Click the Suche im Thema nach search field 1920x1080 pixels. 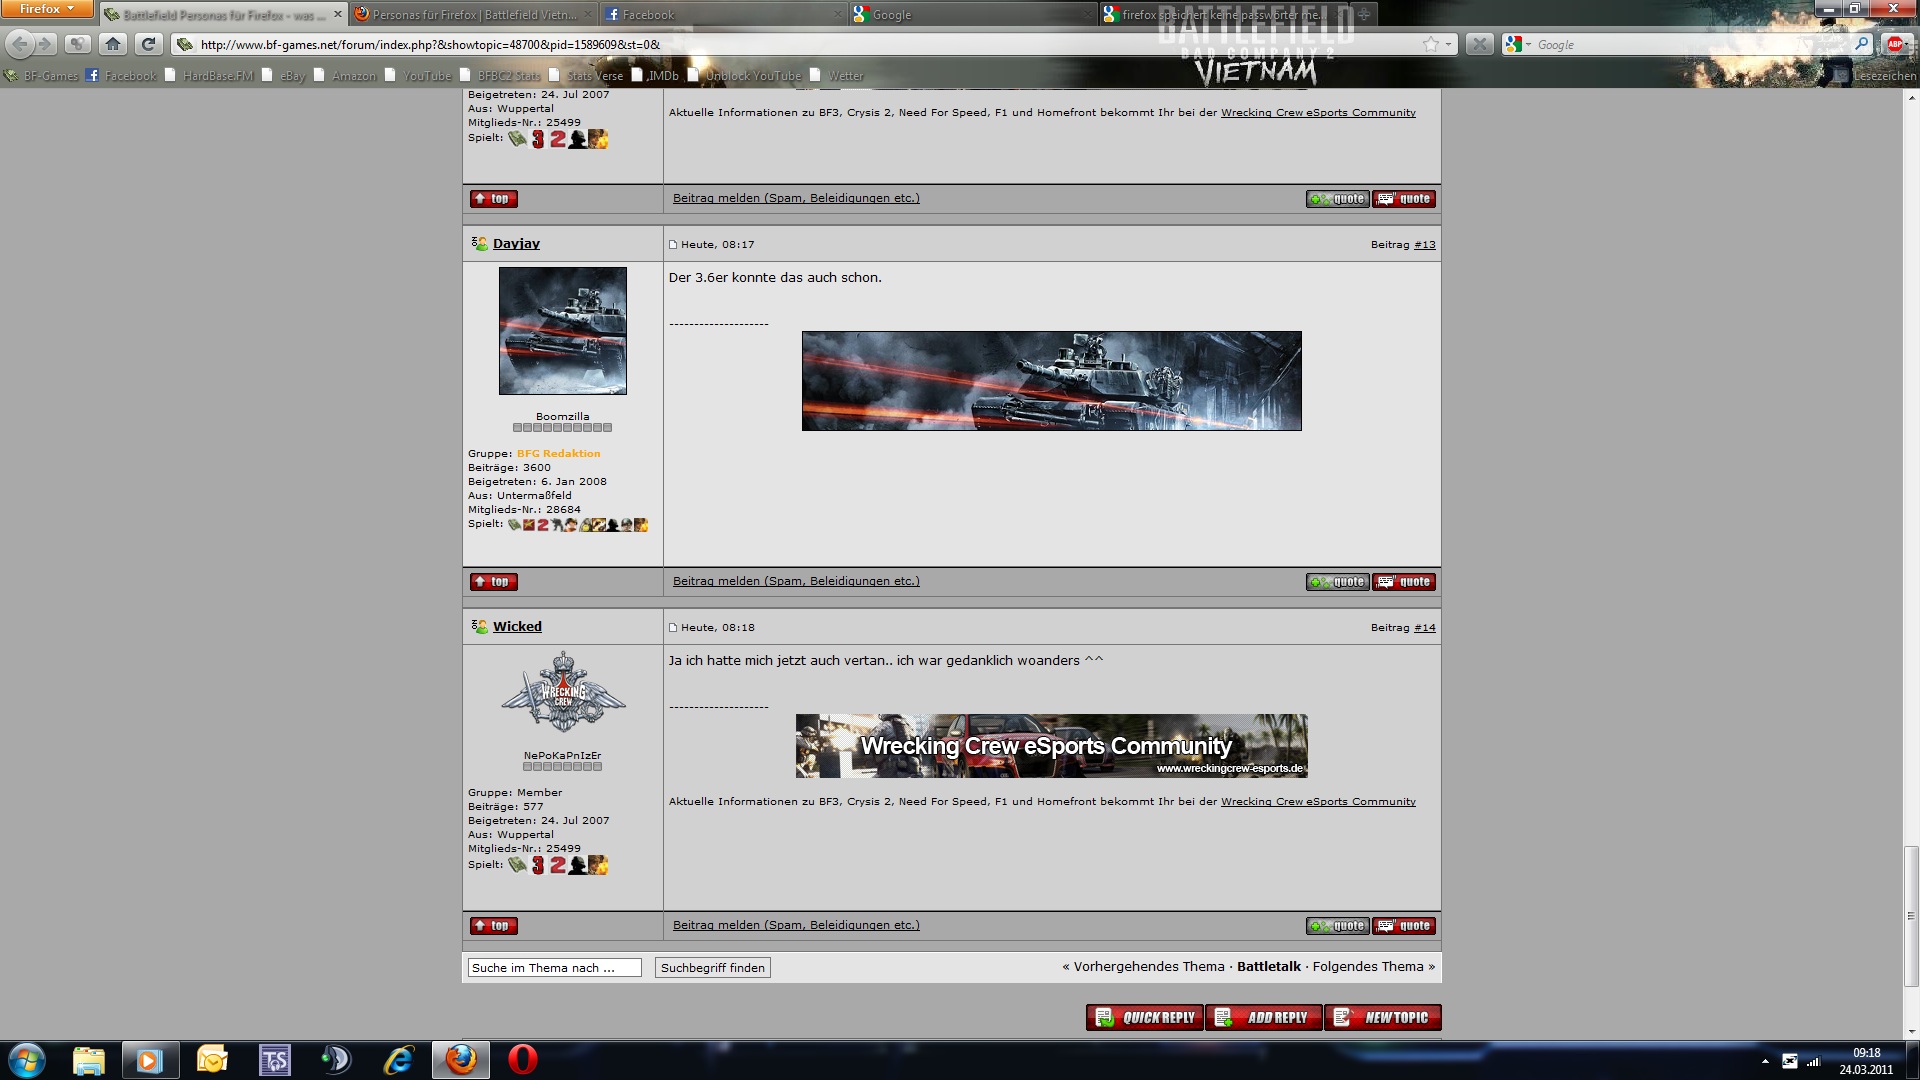tap(554, 968)
